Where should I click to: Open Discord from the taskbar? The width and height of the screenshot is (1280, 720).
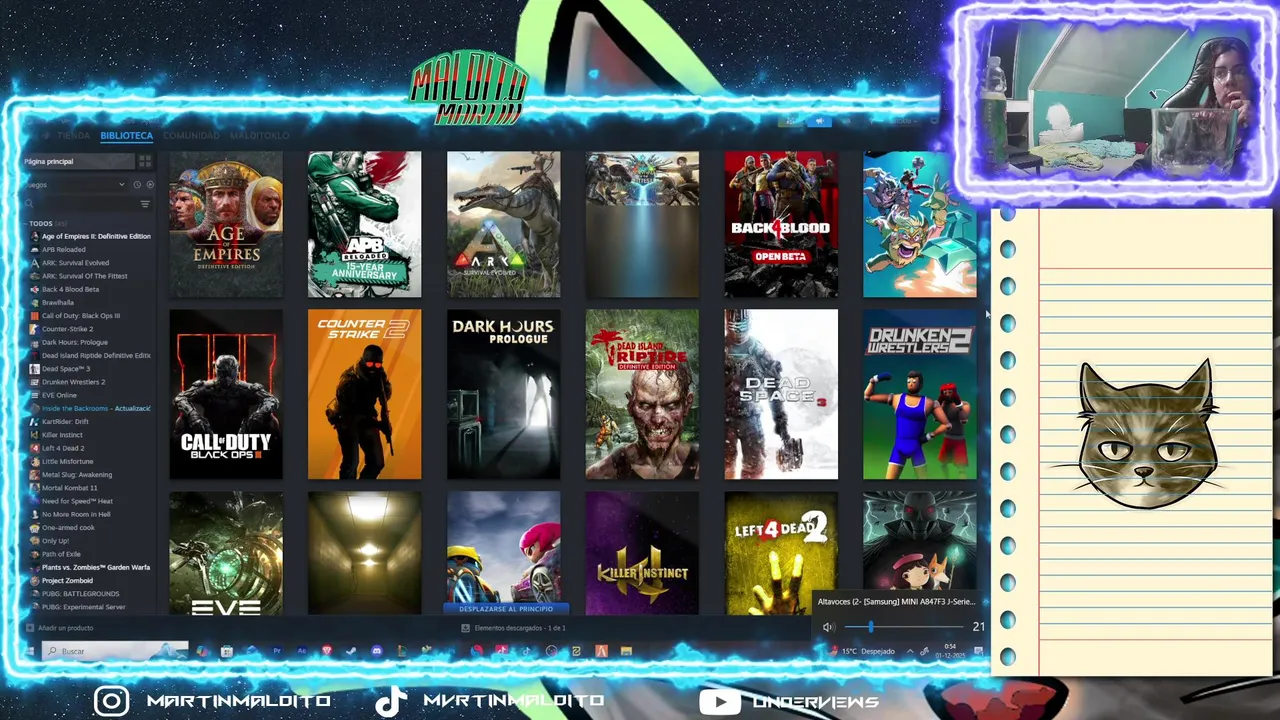[x=376, y=651]
